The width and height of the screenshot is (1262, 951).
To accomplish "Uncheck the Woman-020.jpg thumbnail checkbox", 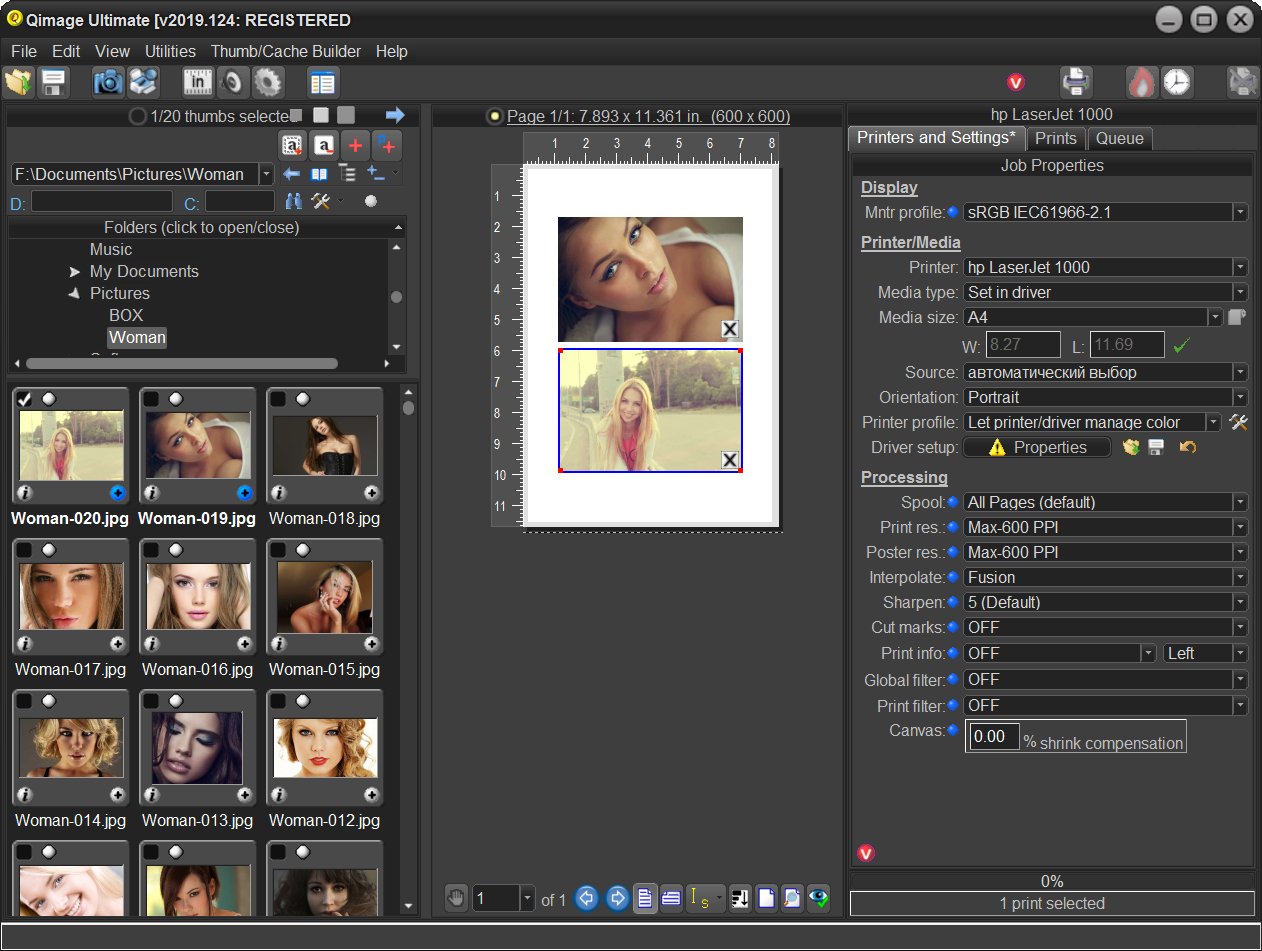I will pyautogui.click(x=24, y=399).
